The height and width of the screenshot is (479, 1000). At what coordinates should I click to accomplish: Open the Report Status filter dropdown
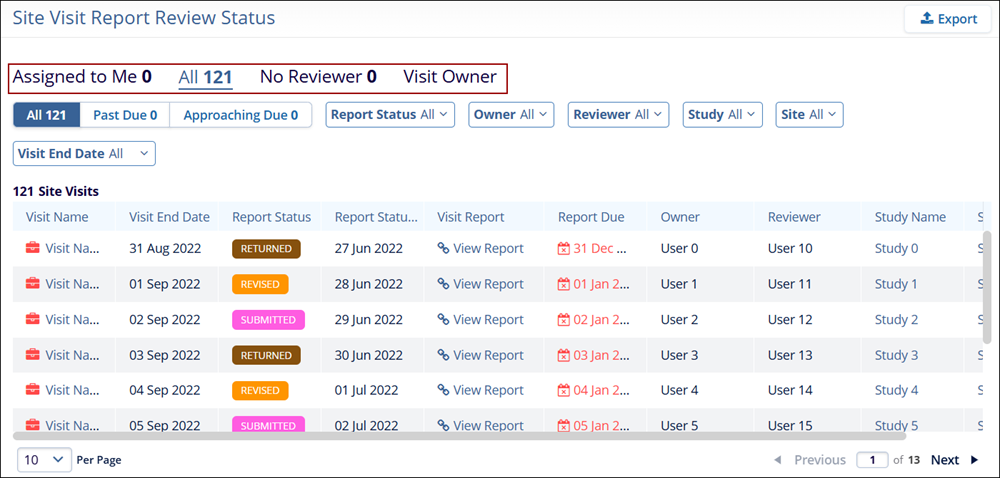coord(390,115)
